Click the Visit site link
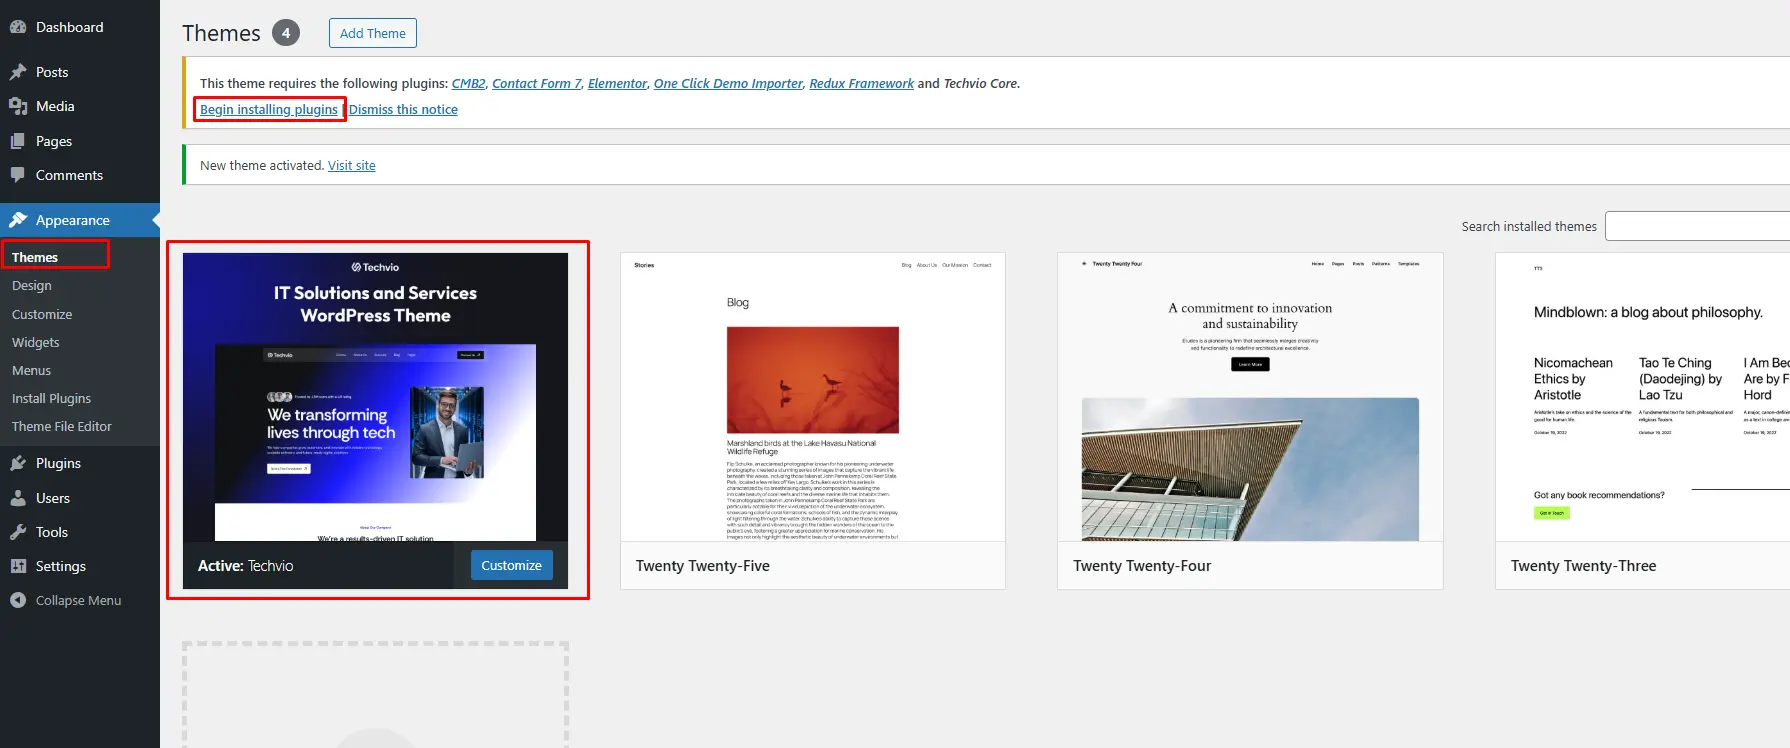The width and height of the screenshot is (1790, 748). pos(352,165)
